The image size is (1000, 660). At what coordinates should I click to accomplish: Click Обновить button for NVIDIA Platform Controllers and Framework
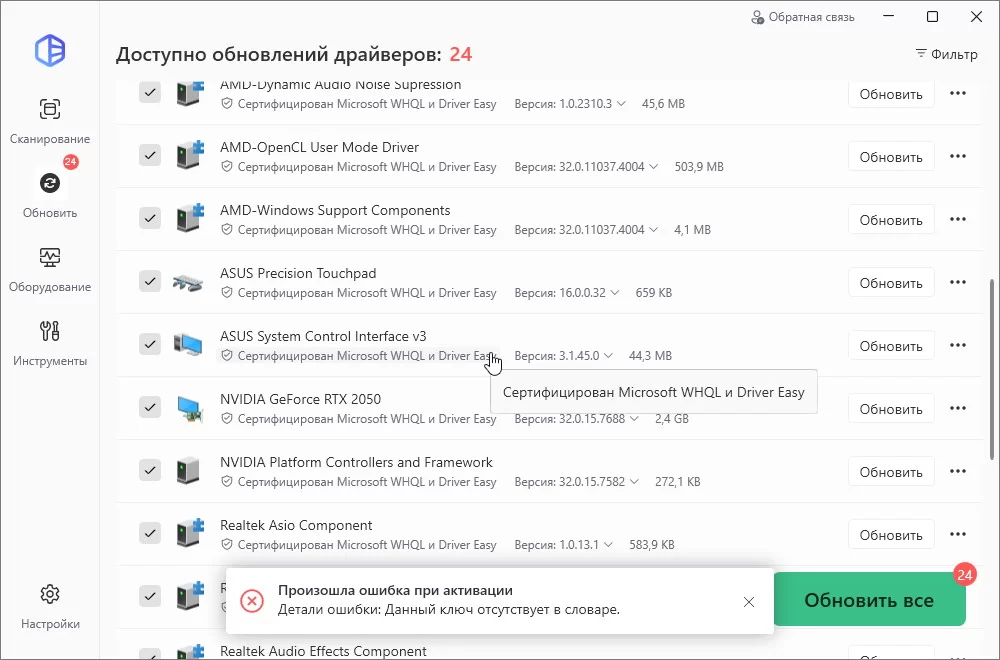point(891,472)
